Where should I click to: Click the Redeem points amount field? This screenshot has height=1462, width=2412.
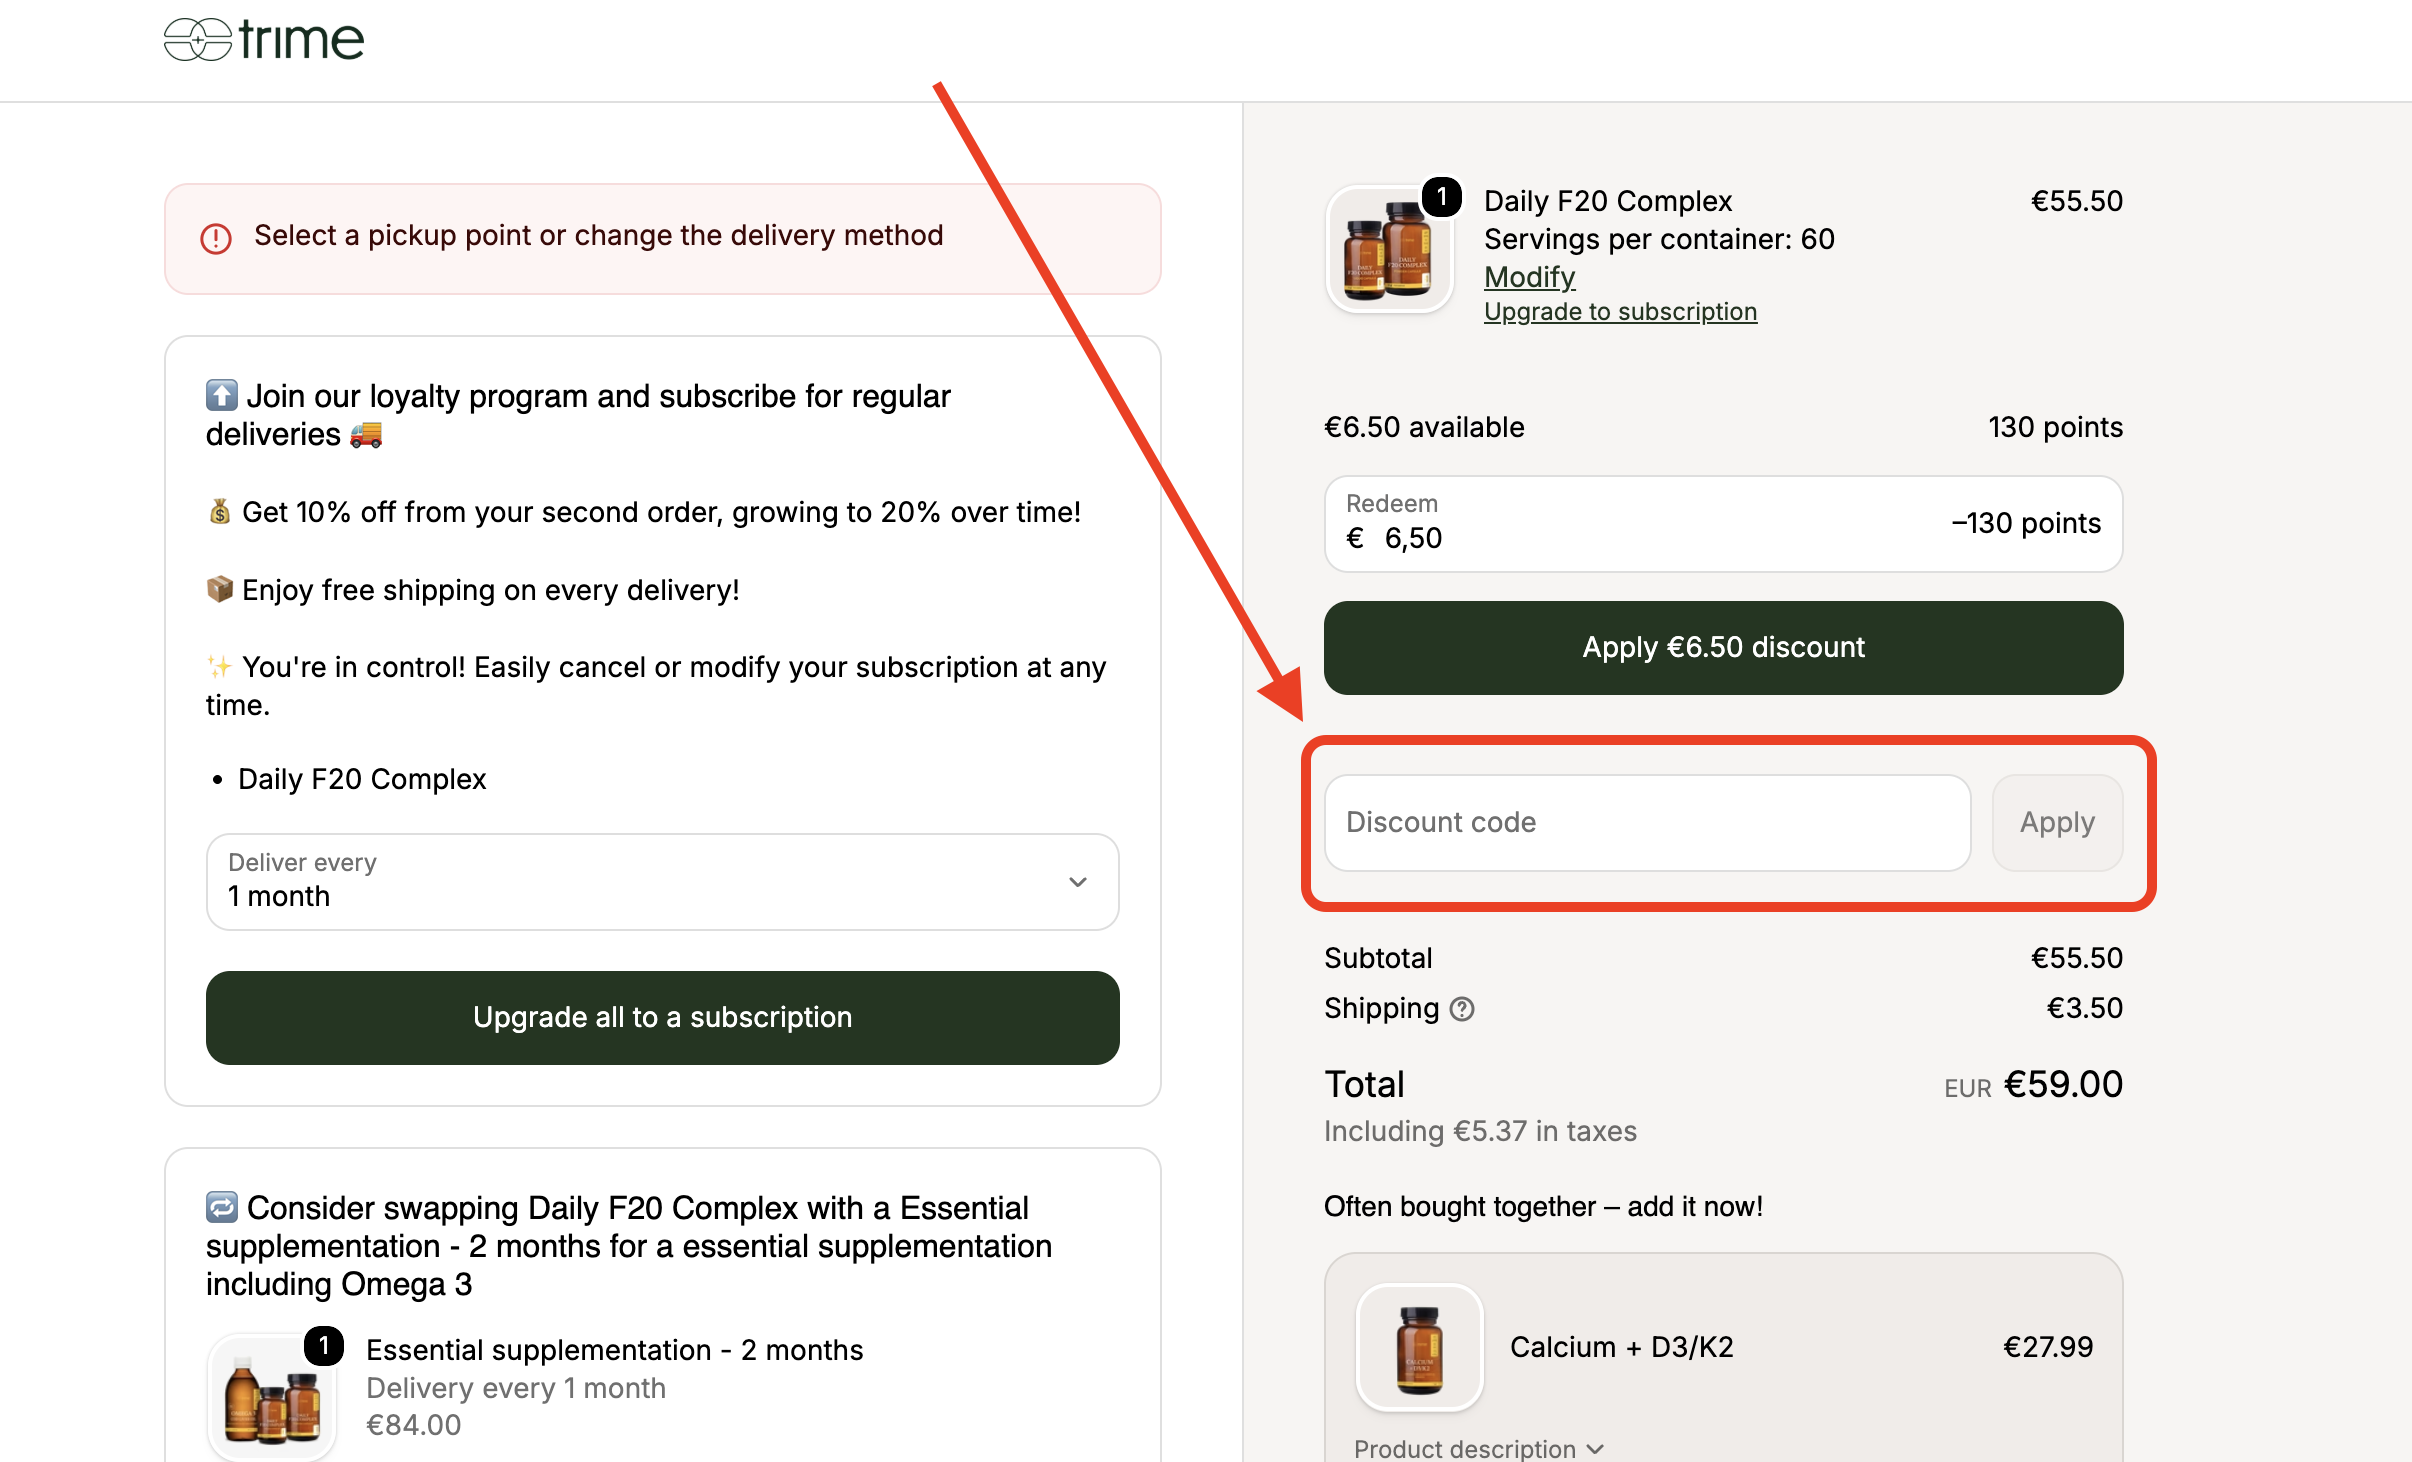click(x=1723, y=524)
